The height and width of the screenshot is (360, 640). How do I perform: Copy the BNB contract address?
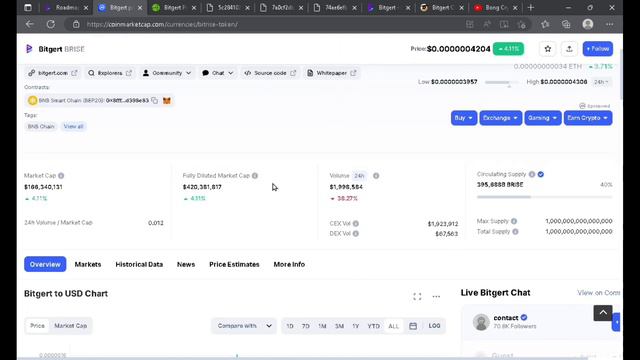click(154, 100)
